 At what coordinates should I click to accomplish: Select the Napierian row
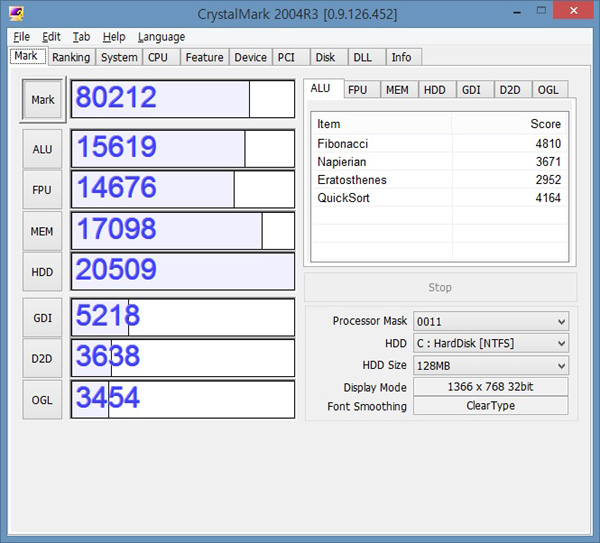440,161
